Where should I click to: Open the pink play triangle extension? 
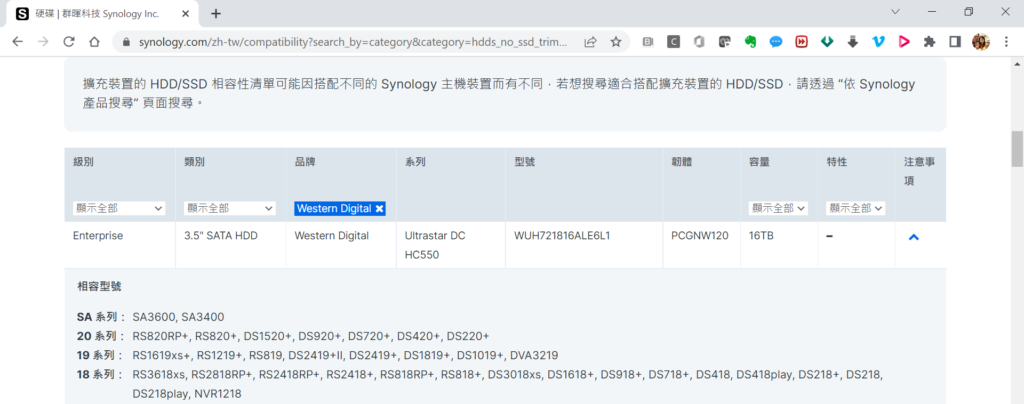(x=904, y=42)
